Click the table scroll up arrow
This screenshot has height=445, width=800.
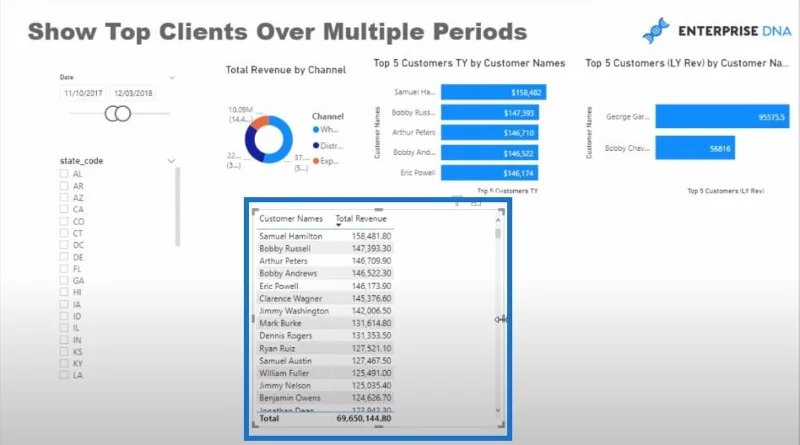[x=498, y=220]
